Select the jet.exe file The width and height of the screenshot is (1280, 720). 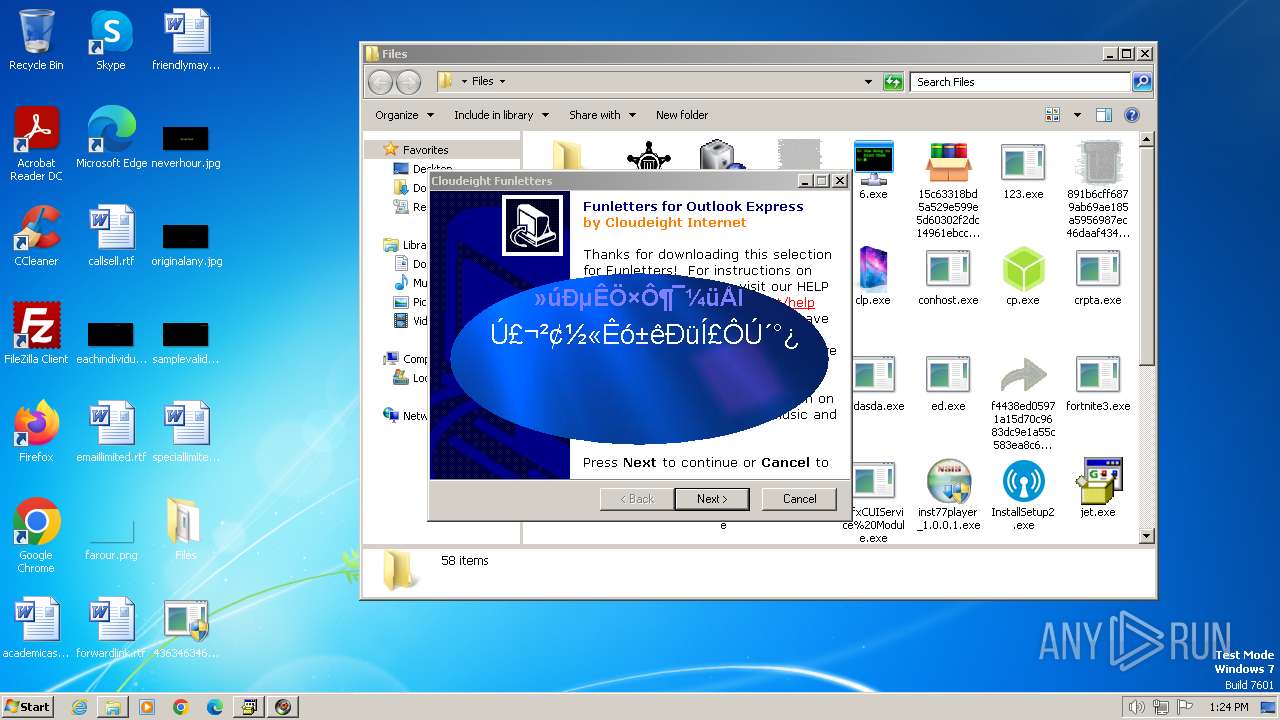(x=1098, y=489)
